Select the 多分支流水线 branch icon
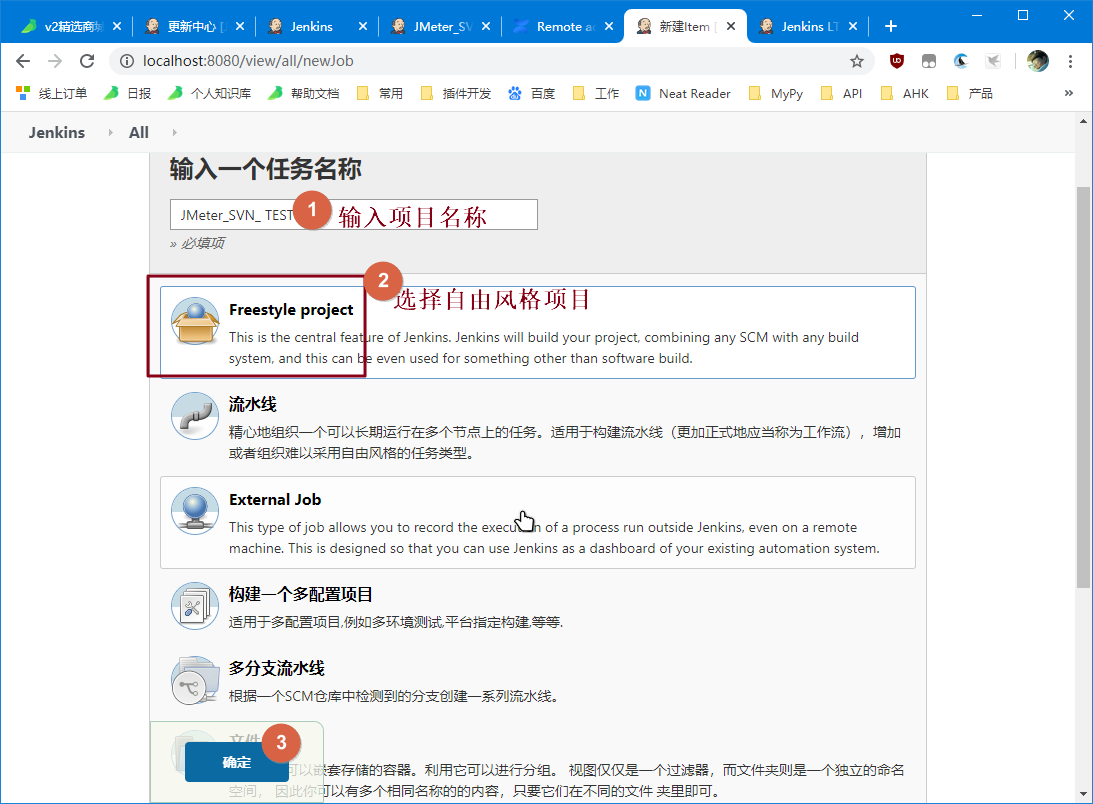1093x804 pixels. pyautogui.click(x=195, y=680)
